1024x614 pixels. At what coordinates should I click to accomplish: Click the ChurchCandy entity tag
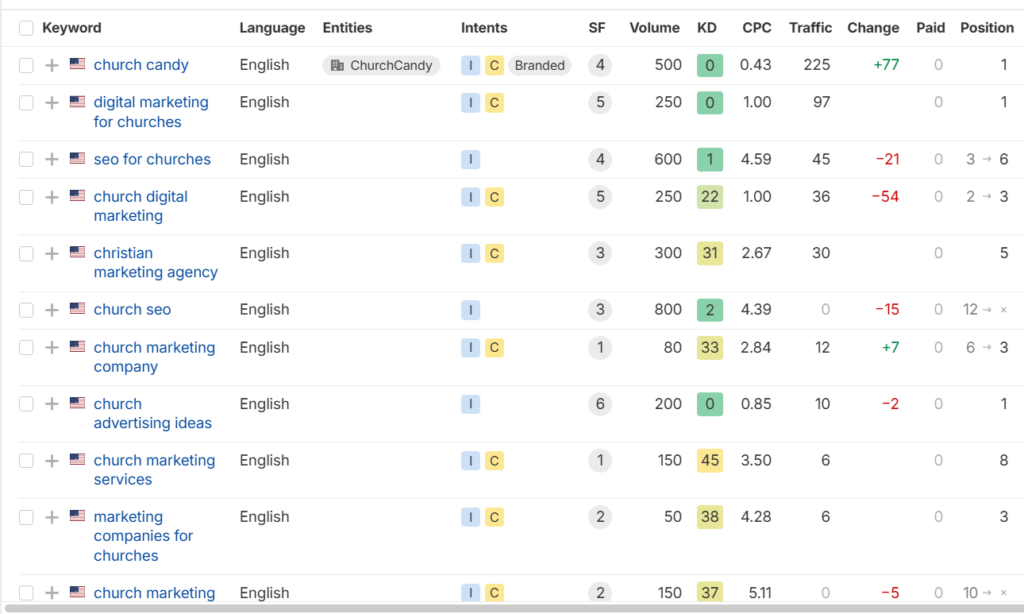[381, 65]
